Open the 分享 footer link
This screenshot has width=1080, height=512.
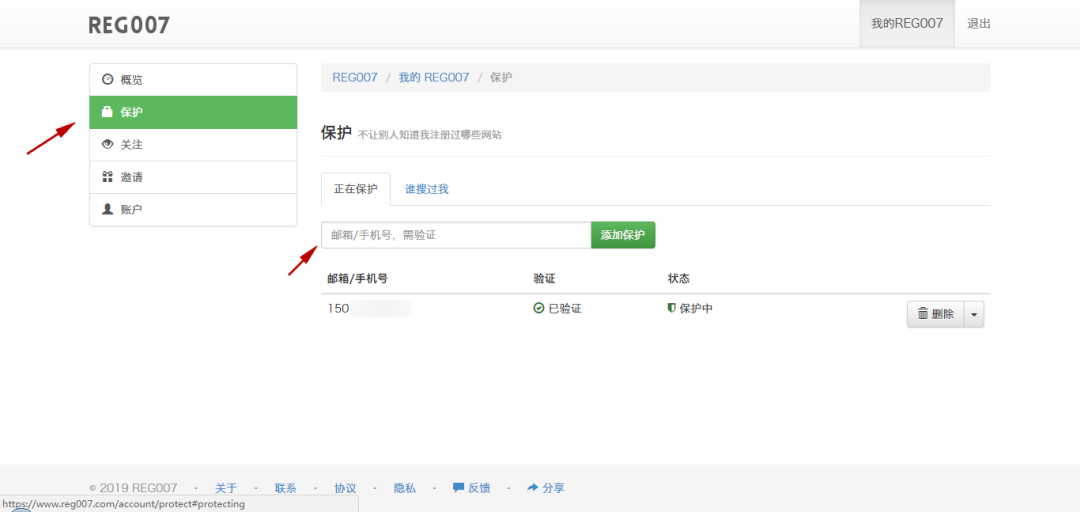coord(546,488)
